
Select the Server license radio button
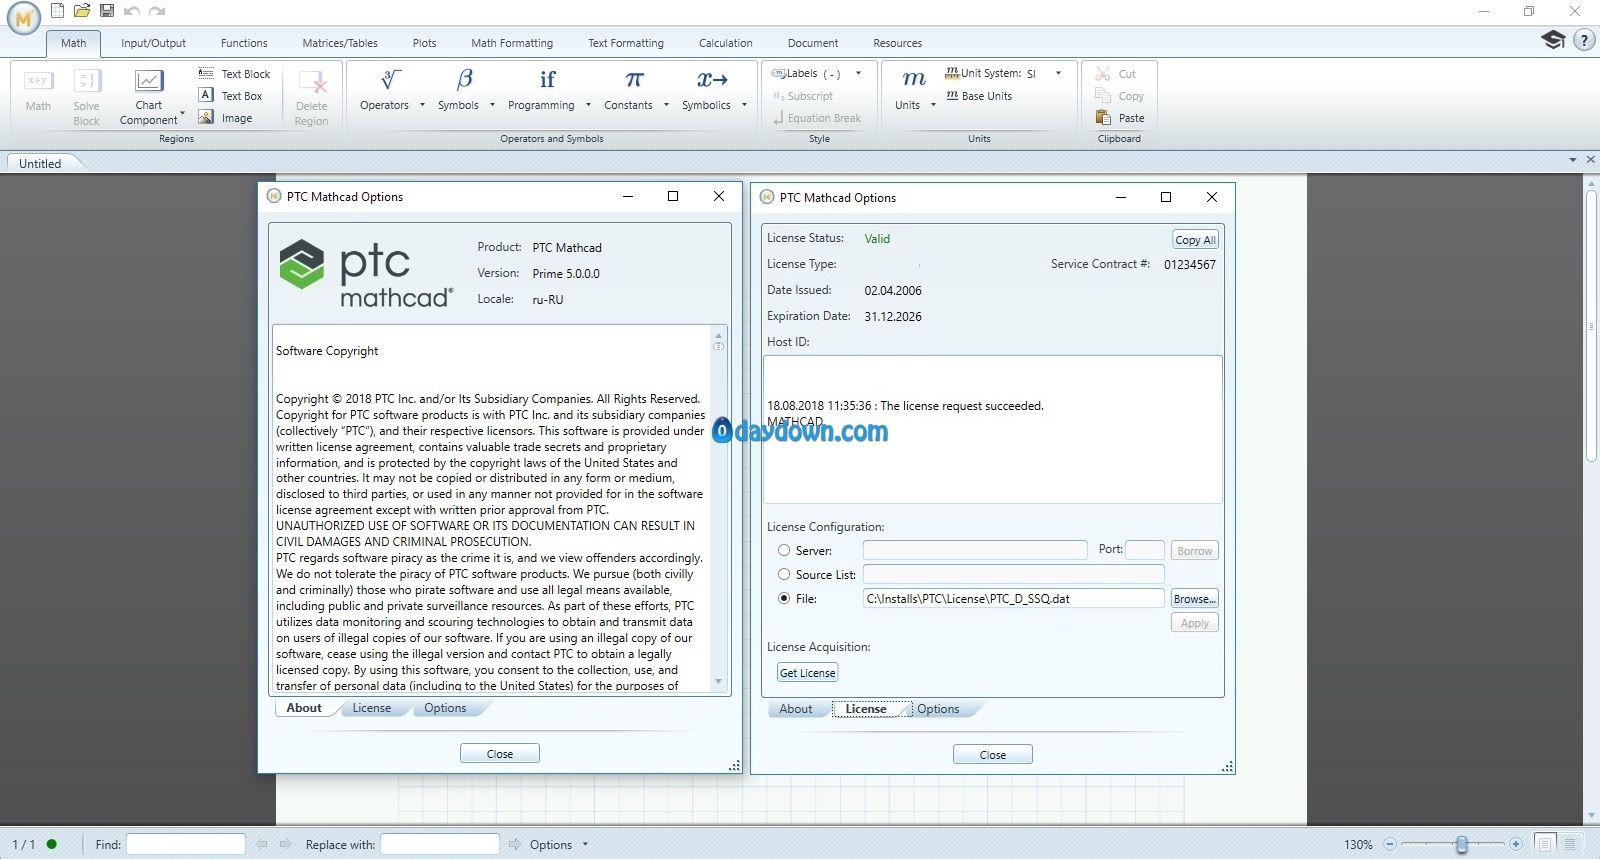pos(784,550)
